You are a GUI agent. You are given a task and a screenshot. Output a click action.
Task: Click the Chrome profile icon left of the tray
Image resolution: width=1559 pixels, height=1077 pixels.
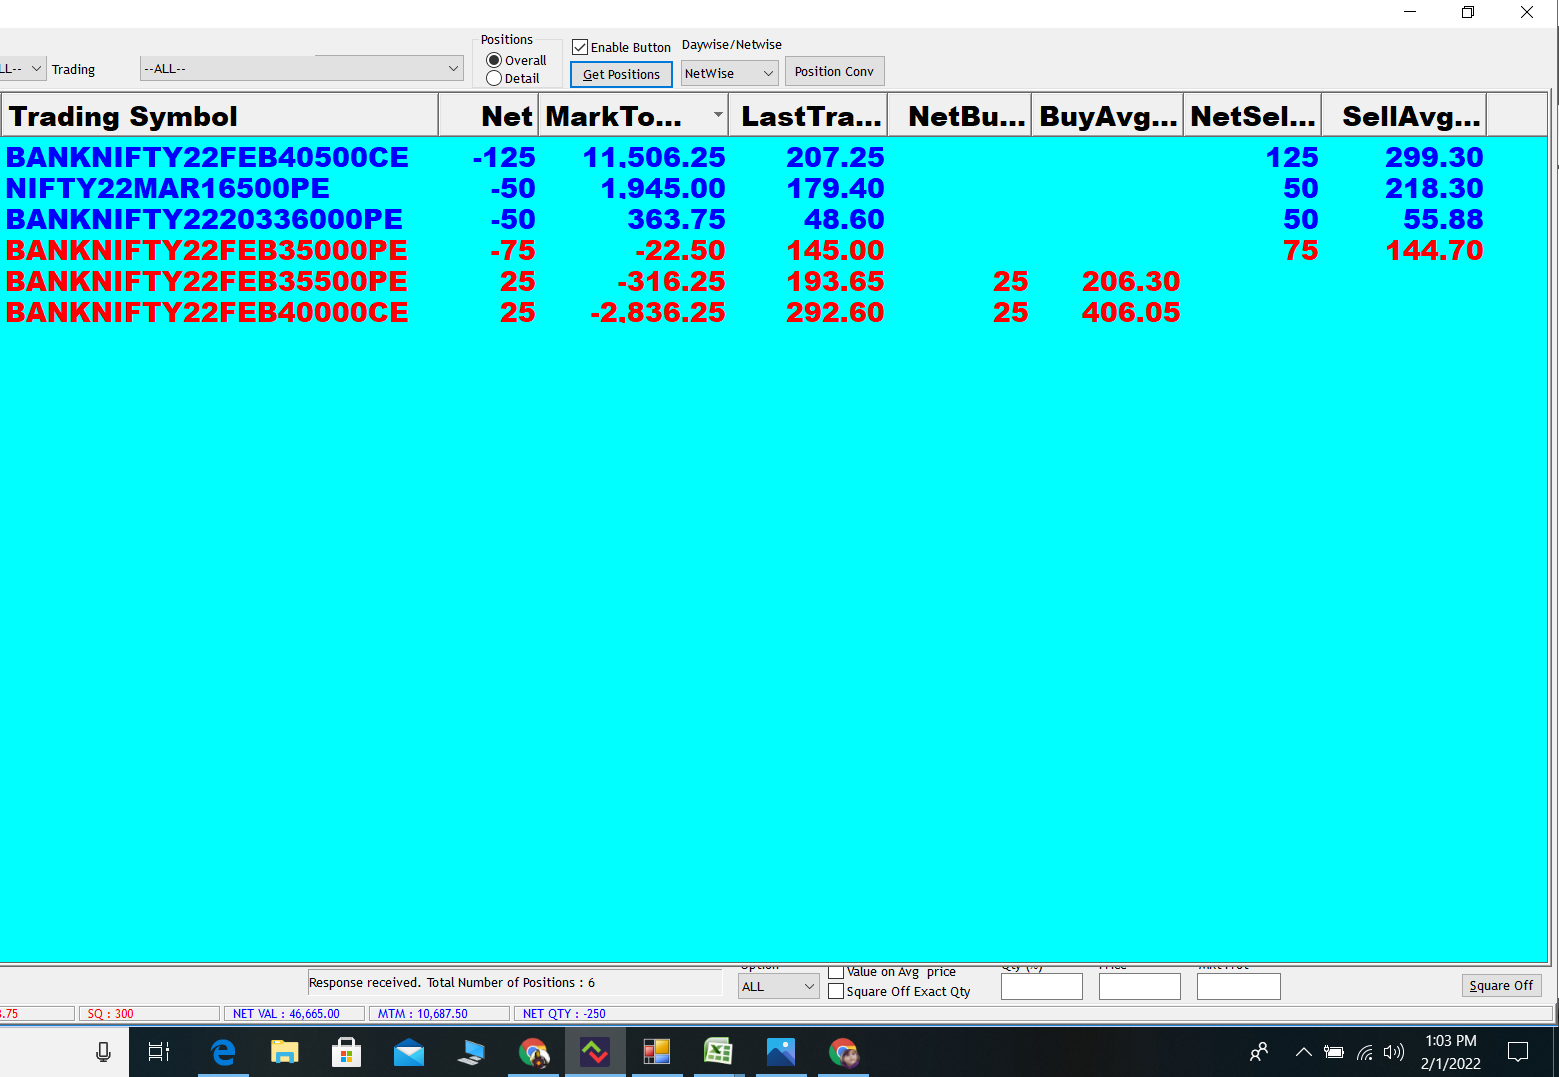click(x=843, y=1052)
